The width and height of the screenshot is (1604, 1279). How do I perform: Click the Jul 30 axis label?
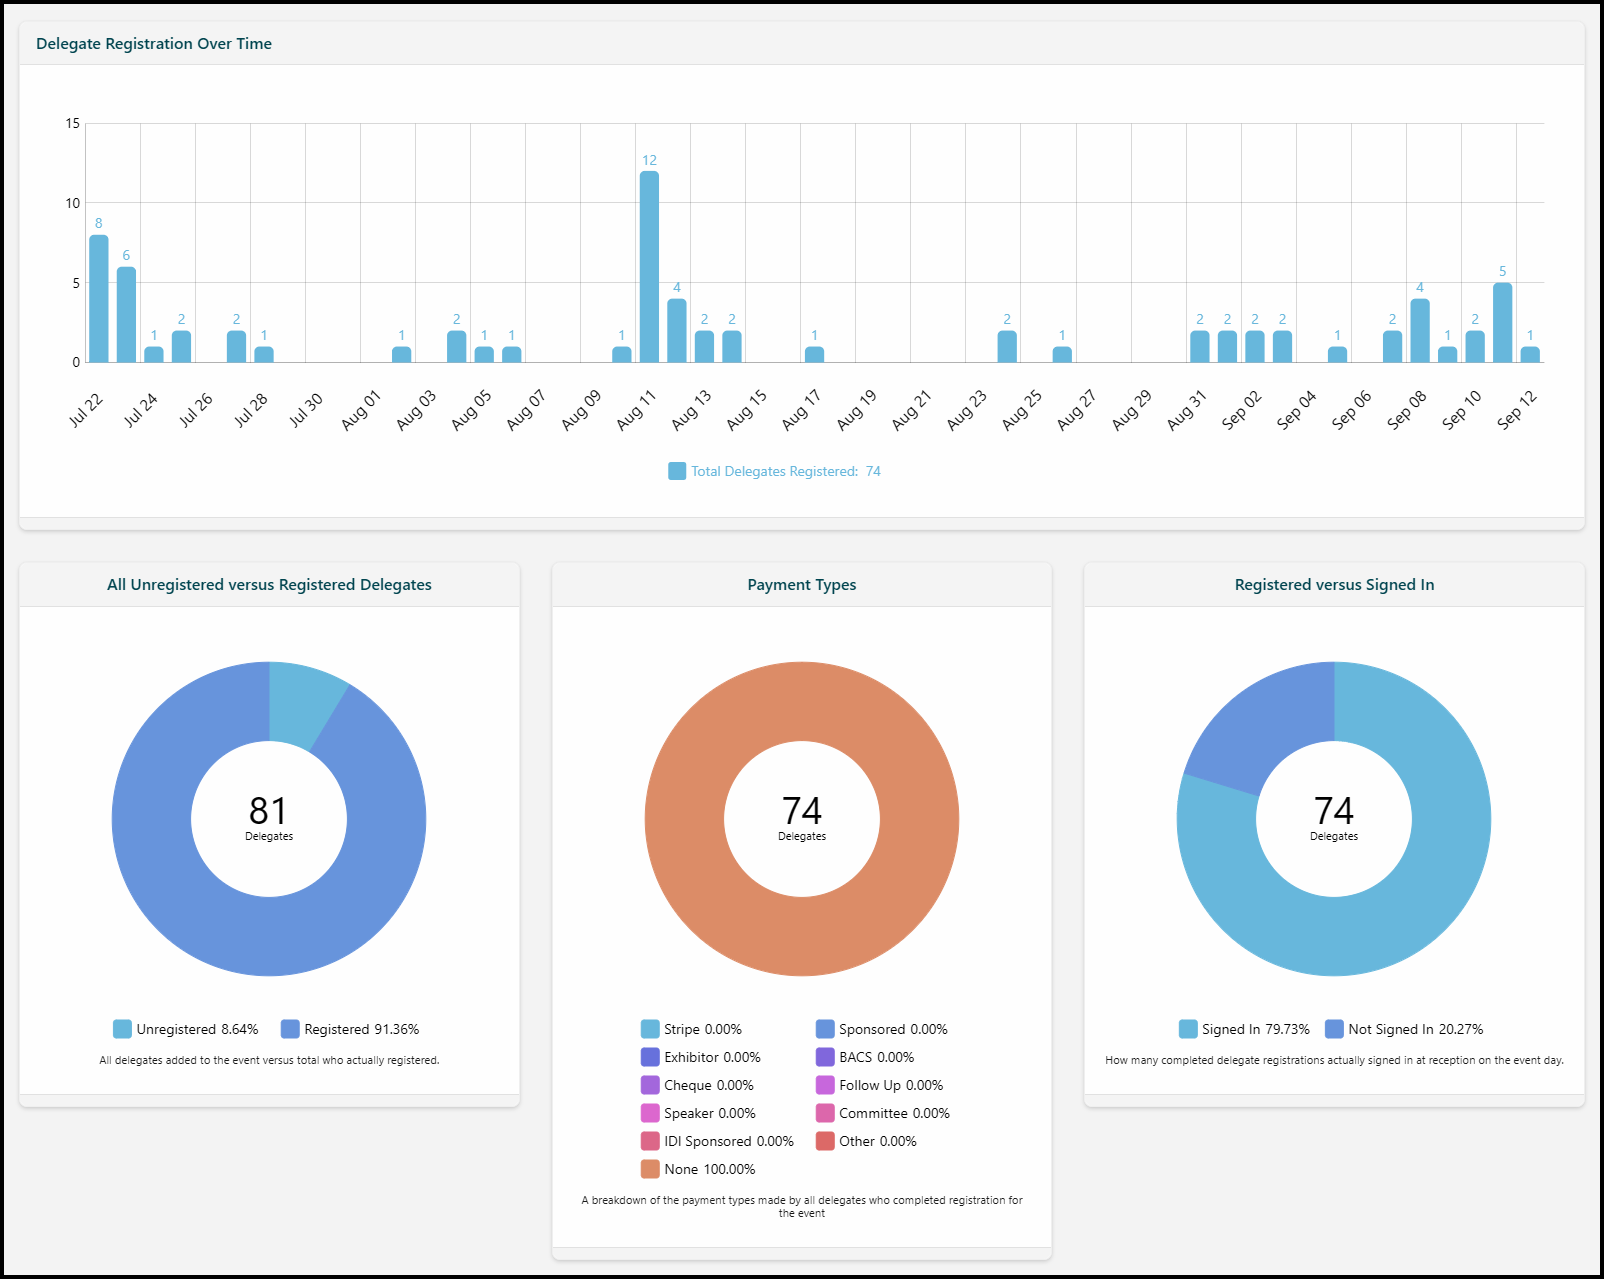(x=306, y=410)
